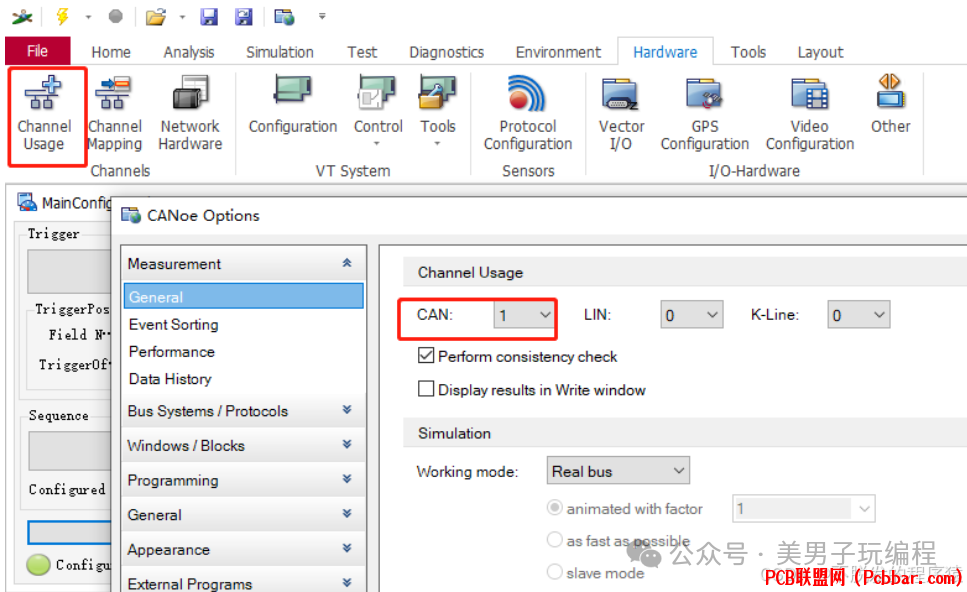Open the animation factor dropdown
The image size is (967, 592).
pyautogui.click(x=804, y=509)
